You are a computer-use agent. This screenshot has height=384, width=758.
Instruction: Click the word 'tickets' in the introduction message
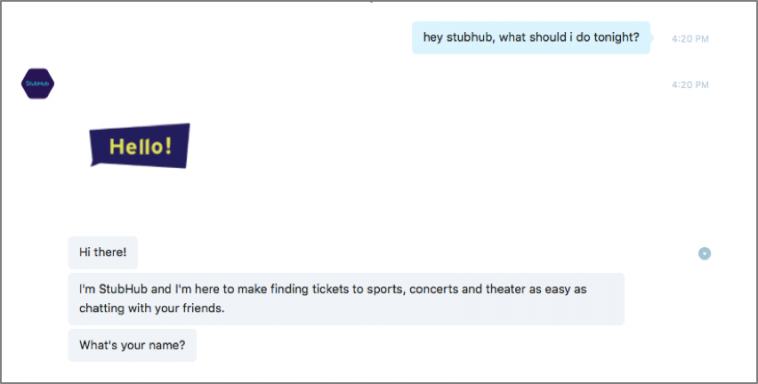[x=331, y=289]
